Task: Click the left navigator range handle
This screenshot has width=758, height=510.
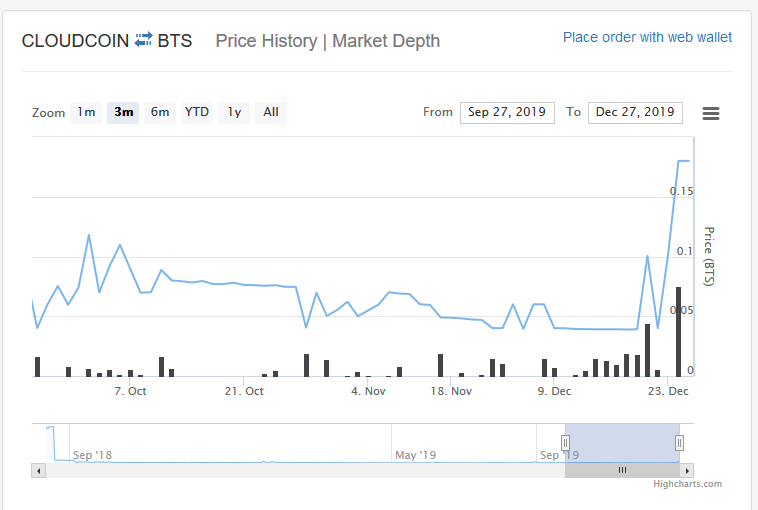Action: point(565,442)
